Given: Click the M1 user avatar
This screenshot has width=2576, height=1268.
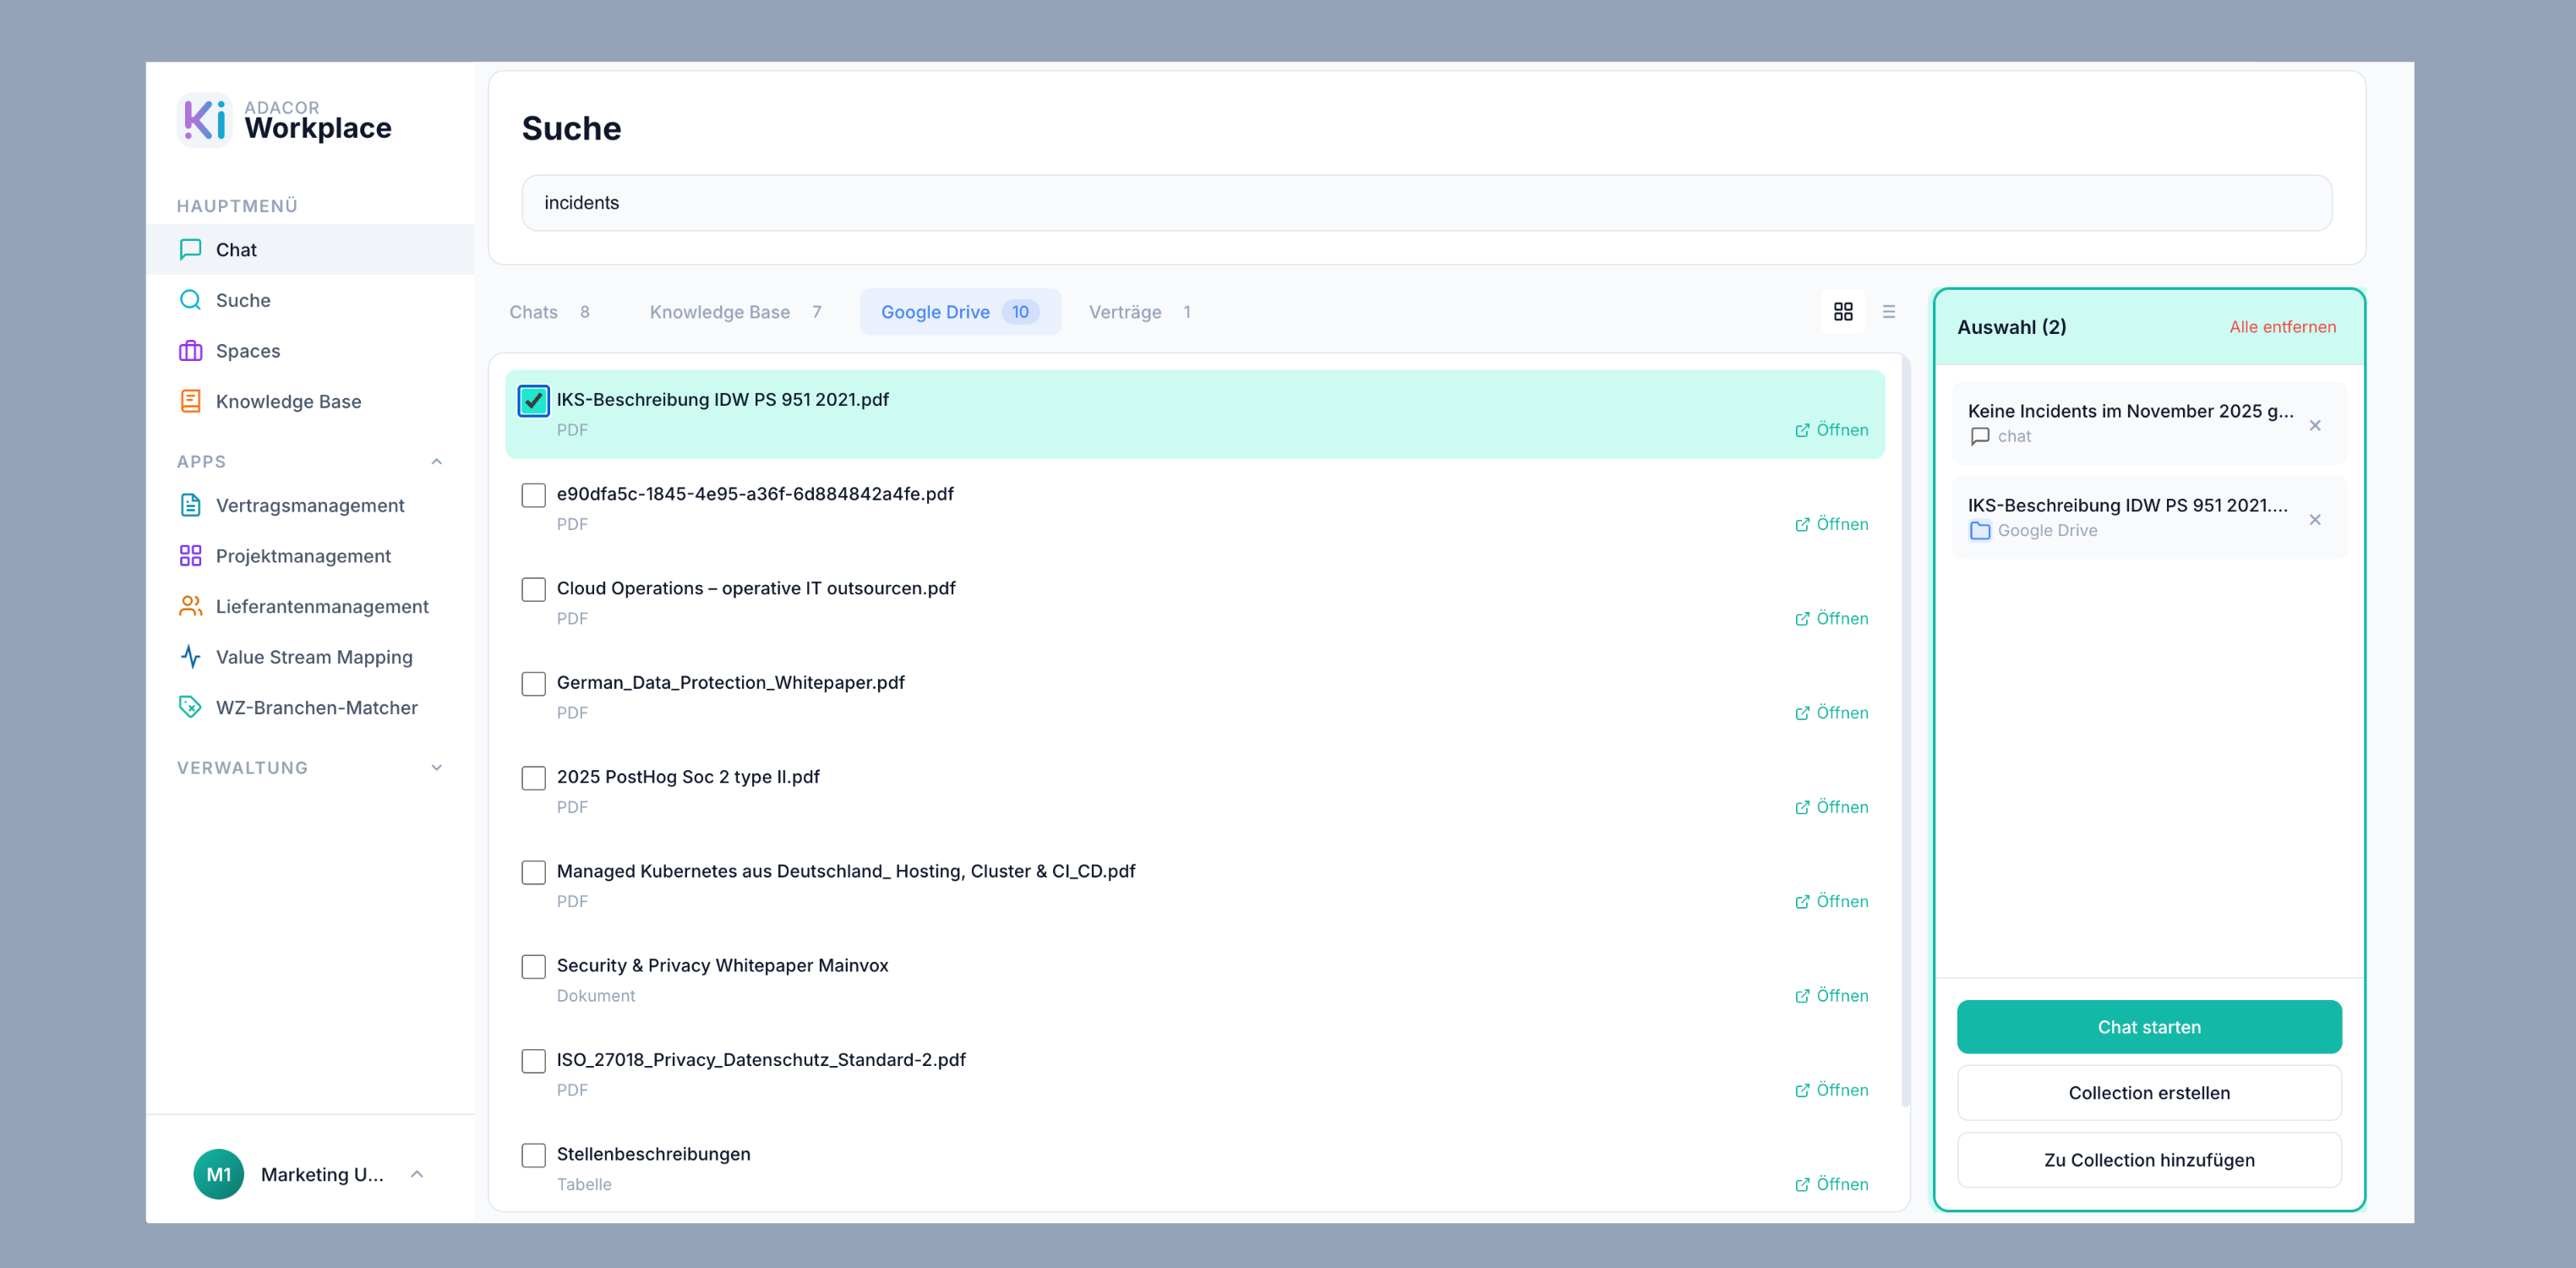Looking at the screenshot, I should [218, 1174].
